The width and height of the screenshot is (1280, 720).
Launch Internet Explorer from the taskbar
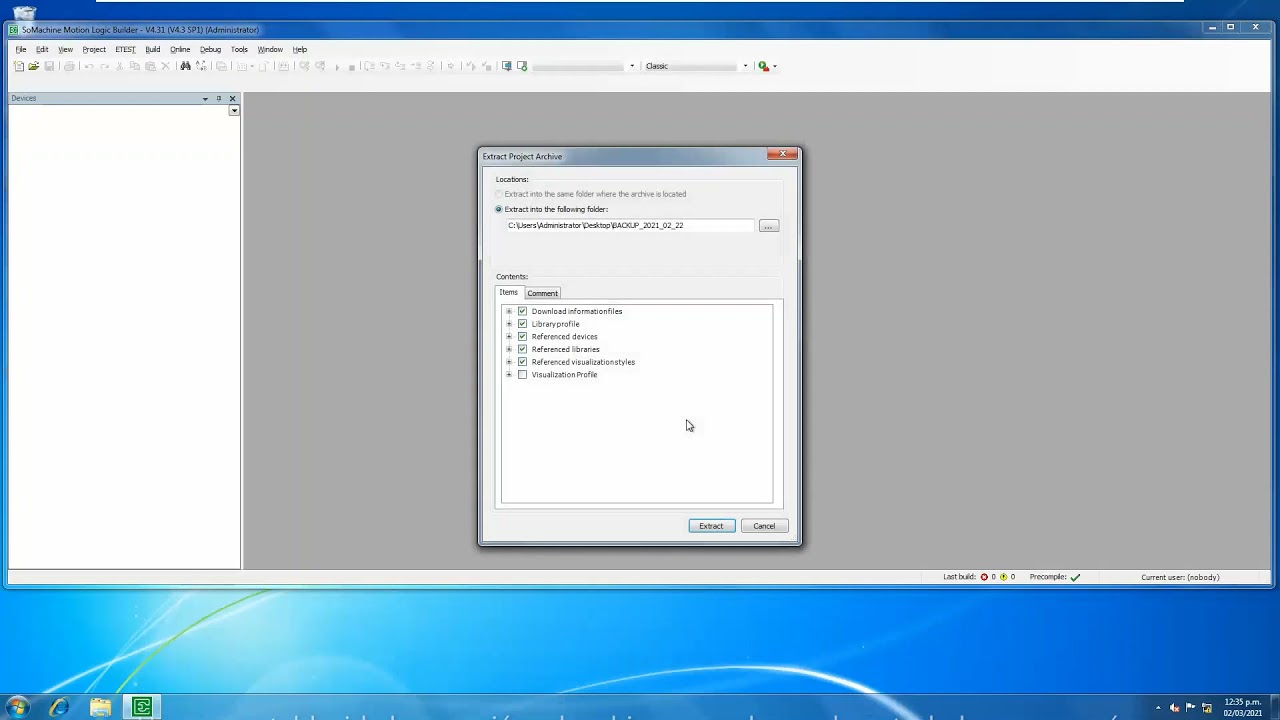[x=59, y=707]
